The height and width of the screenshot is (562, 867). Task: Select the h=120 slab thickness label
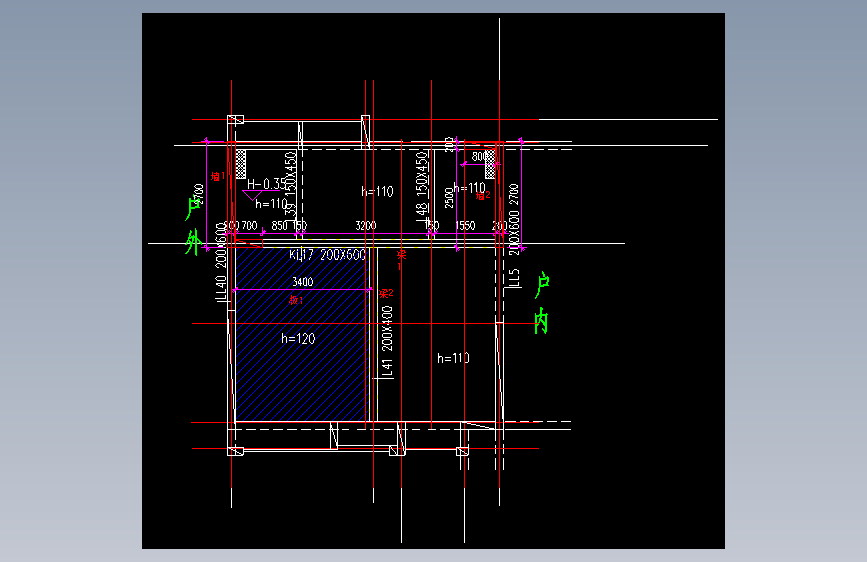pos(298,339)
